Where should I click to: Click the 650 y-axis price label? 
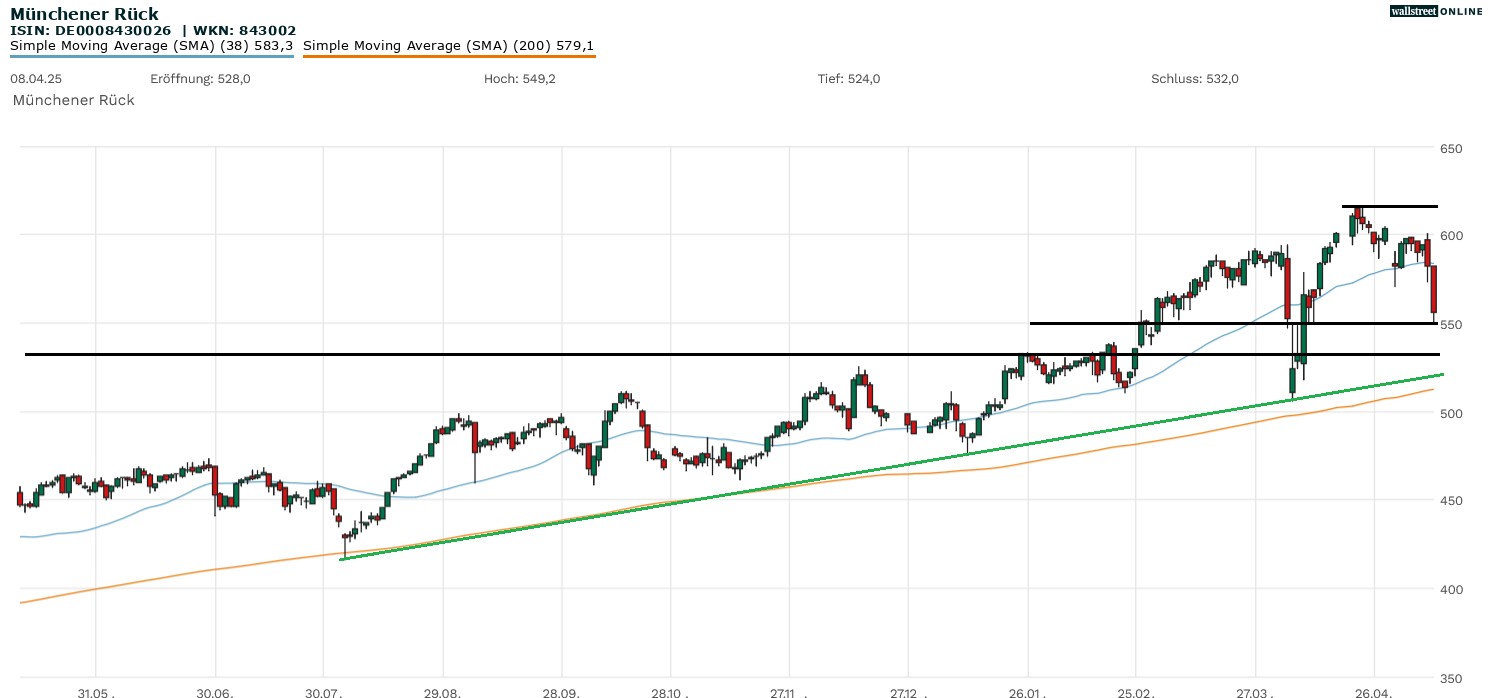(x=1451, y=149)
